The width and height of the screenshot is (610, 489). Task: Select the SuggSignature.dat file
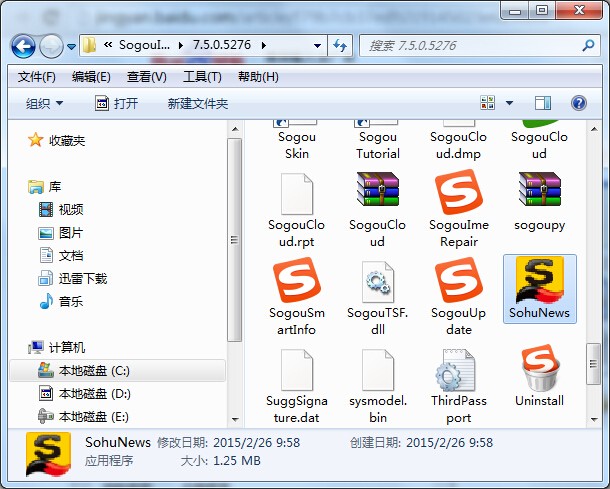(x=297, y=386)
